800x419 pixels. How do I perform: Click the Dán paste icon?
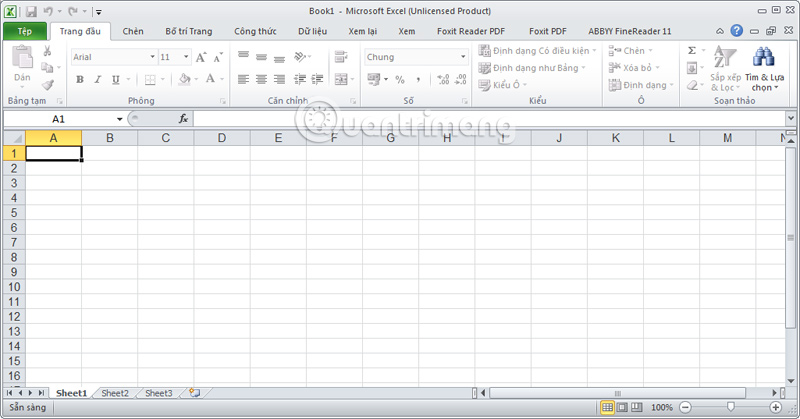point(22,57)
